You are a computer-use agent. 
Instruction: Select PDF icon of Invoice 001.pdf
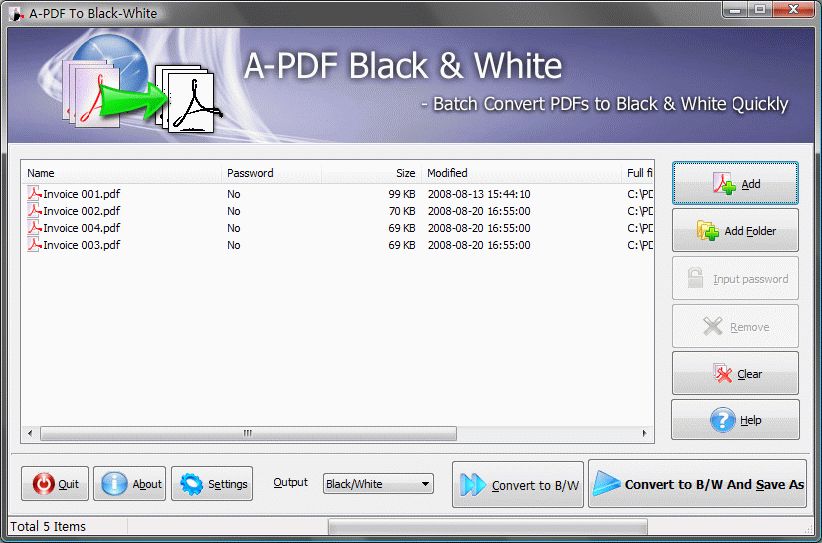click(34, 193)
